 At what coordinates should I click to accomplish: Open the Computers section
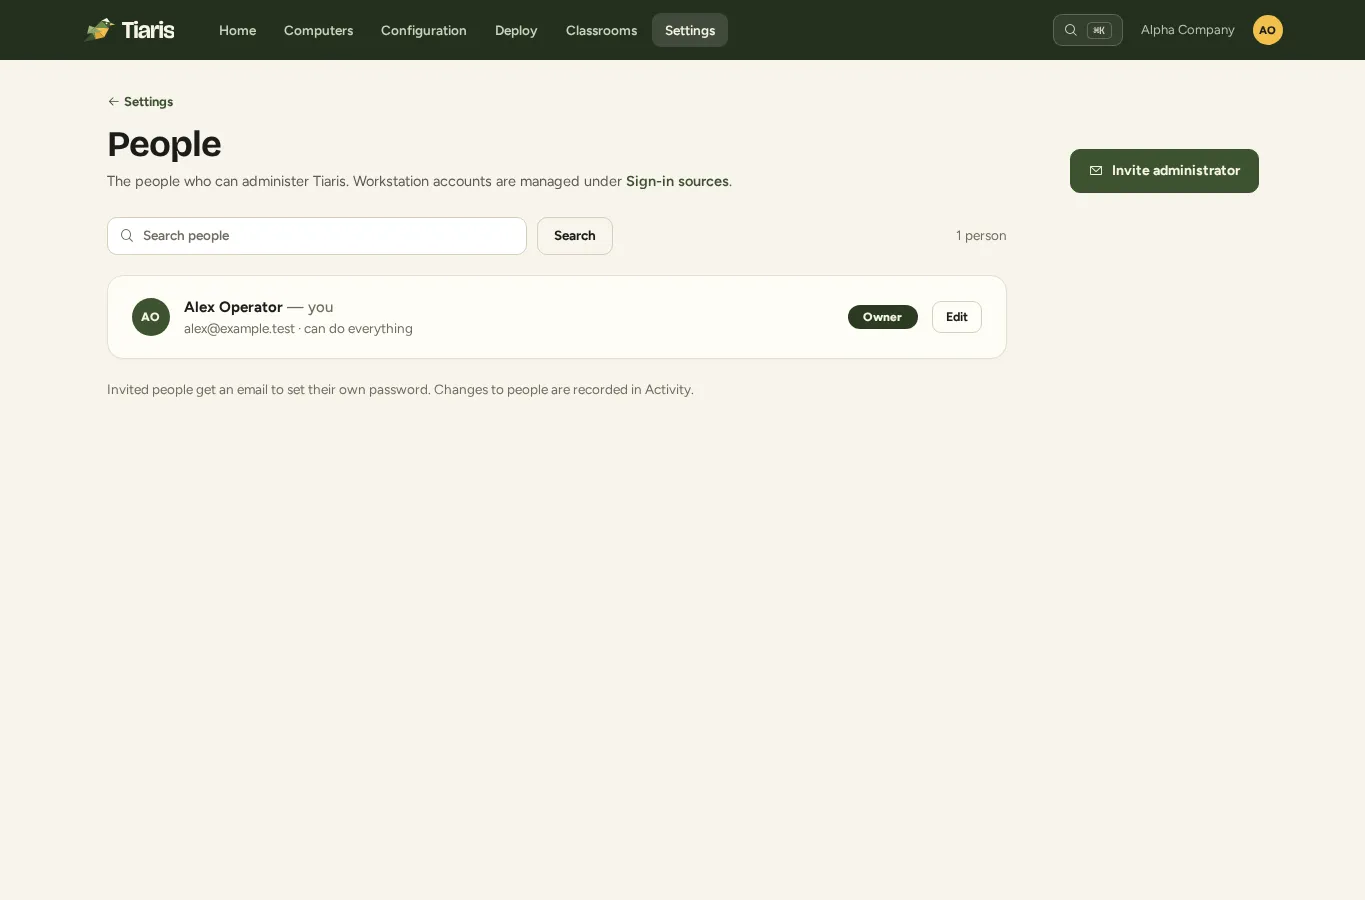pyautogui.click(x=318, y=30)
